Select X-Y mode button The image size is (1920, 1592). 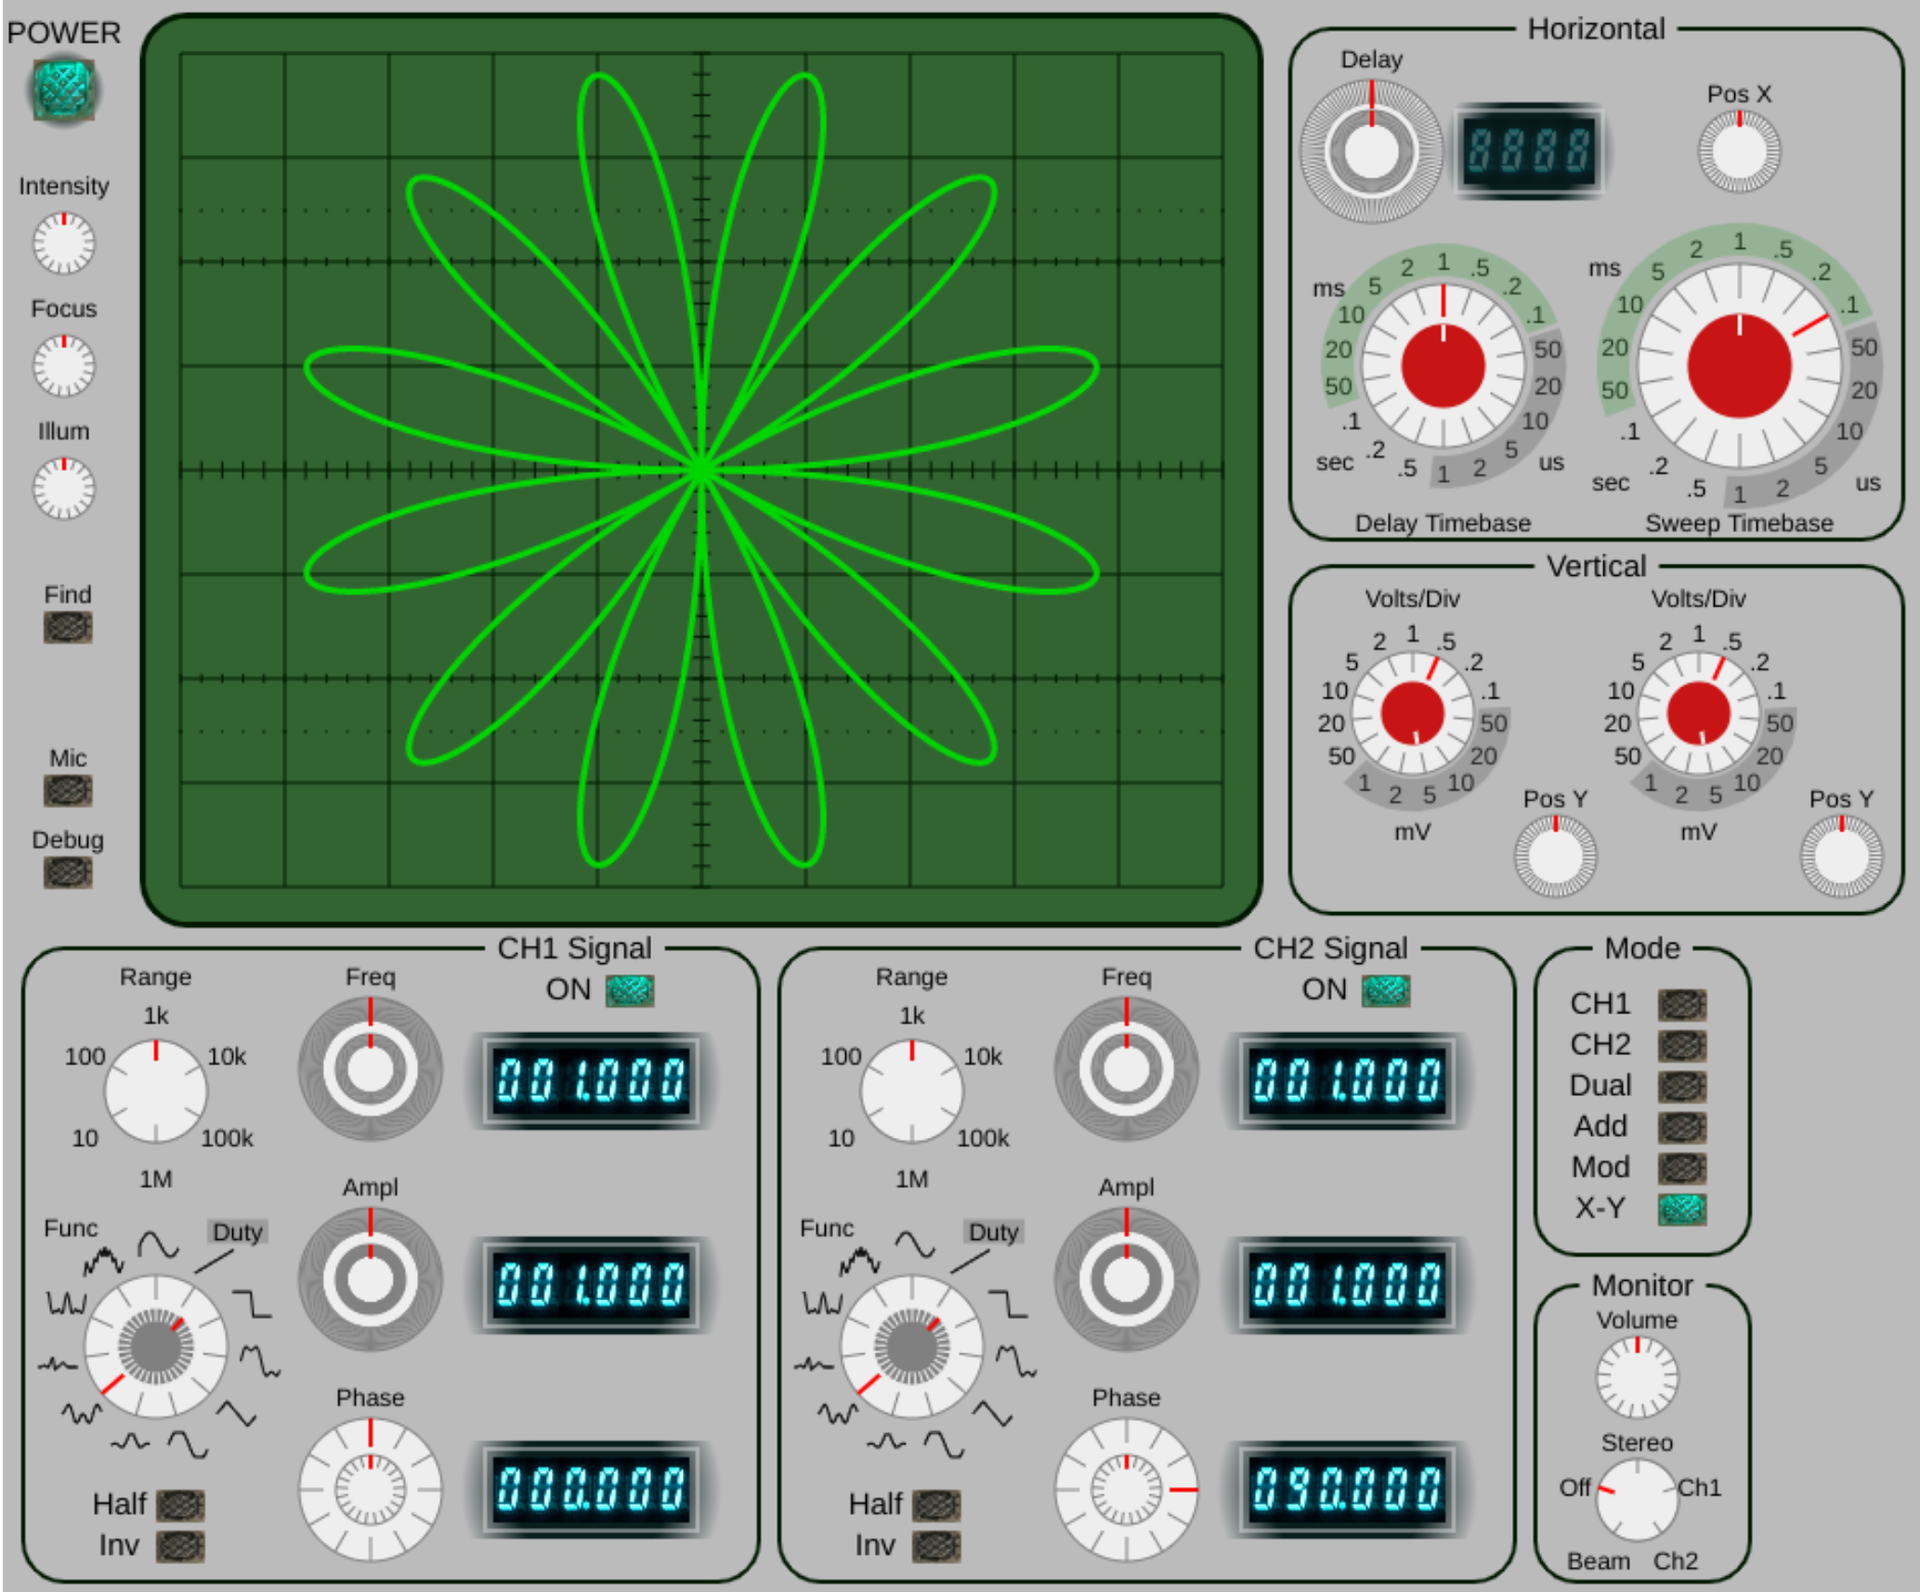click(1682, 1209)
